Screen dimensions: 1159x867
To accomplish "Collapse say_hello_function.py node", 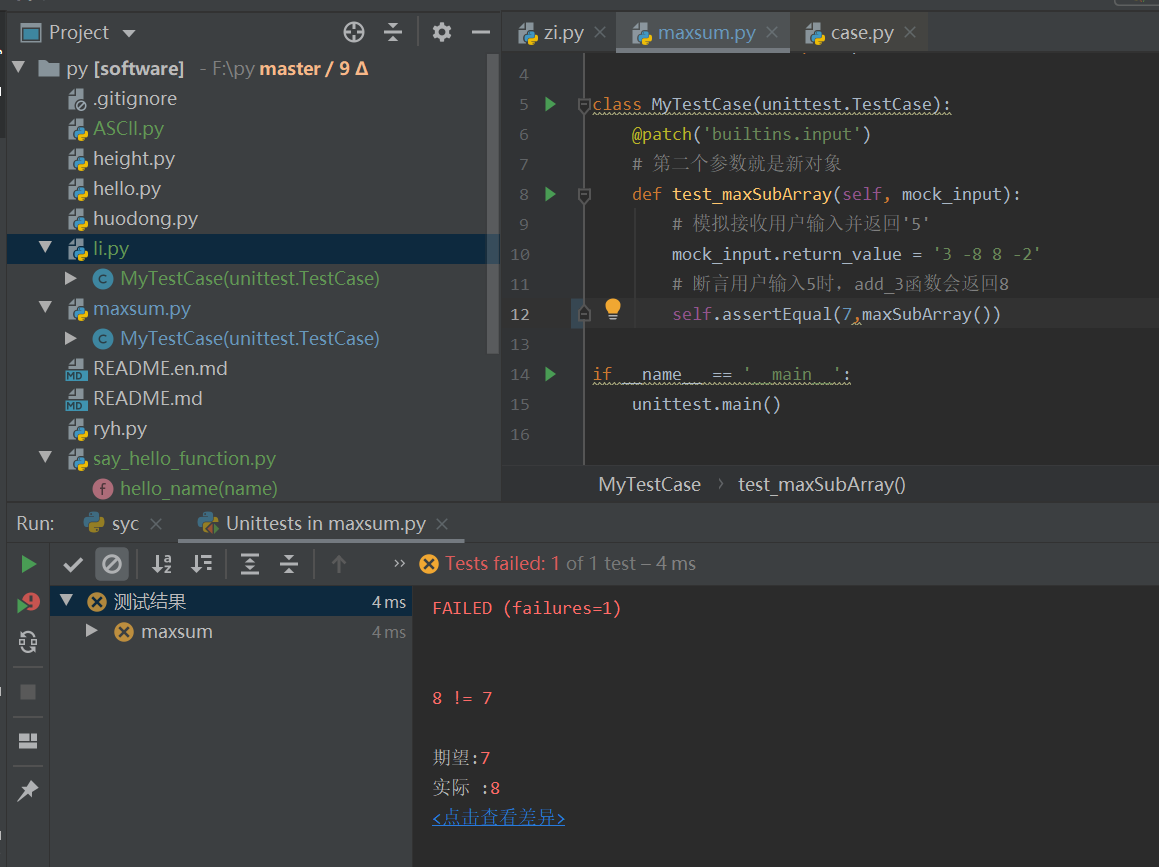I will coord(46,458).
